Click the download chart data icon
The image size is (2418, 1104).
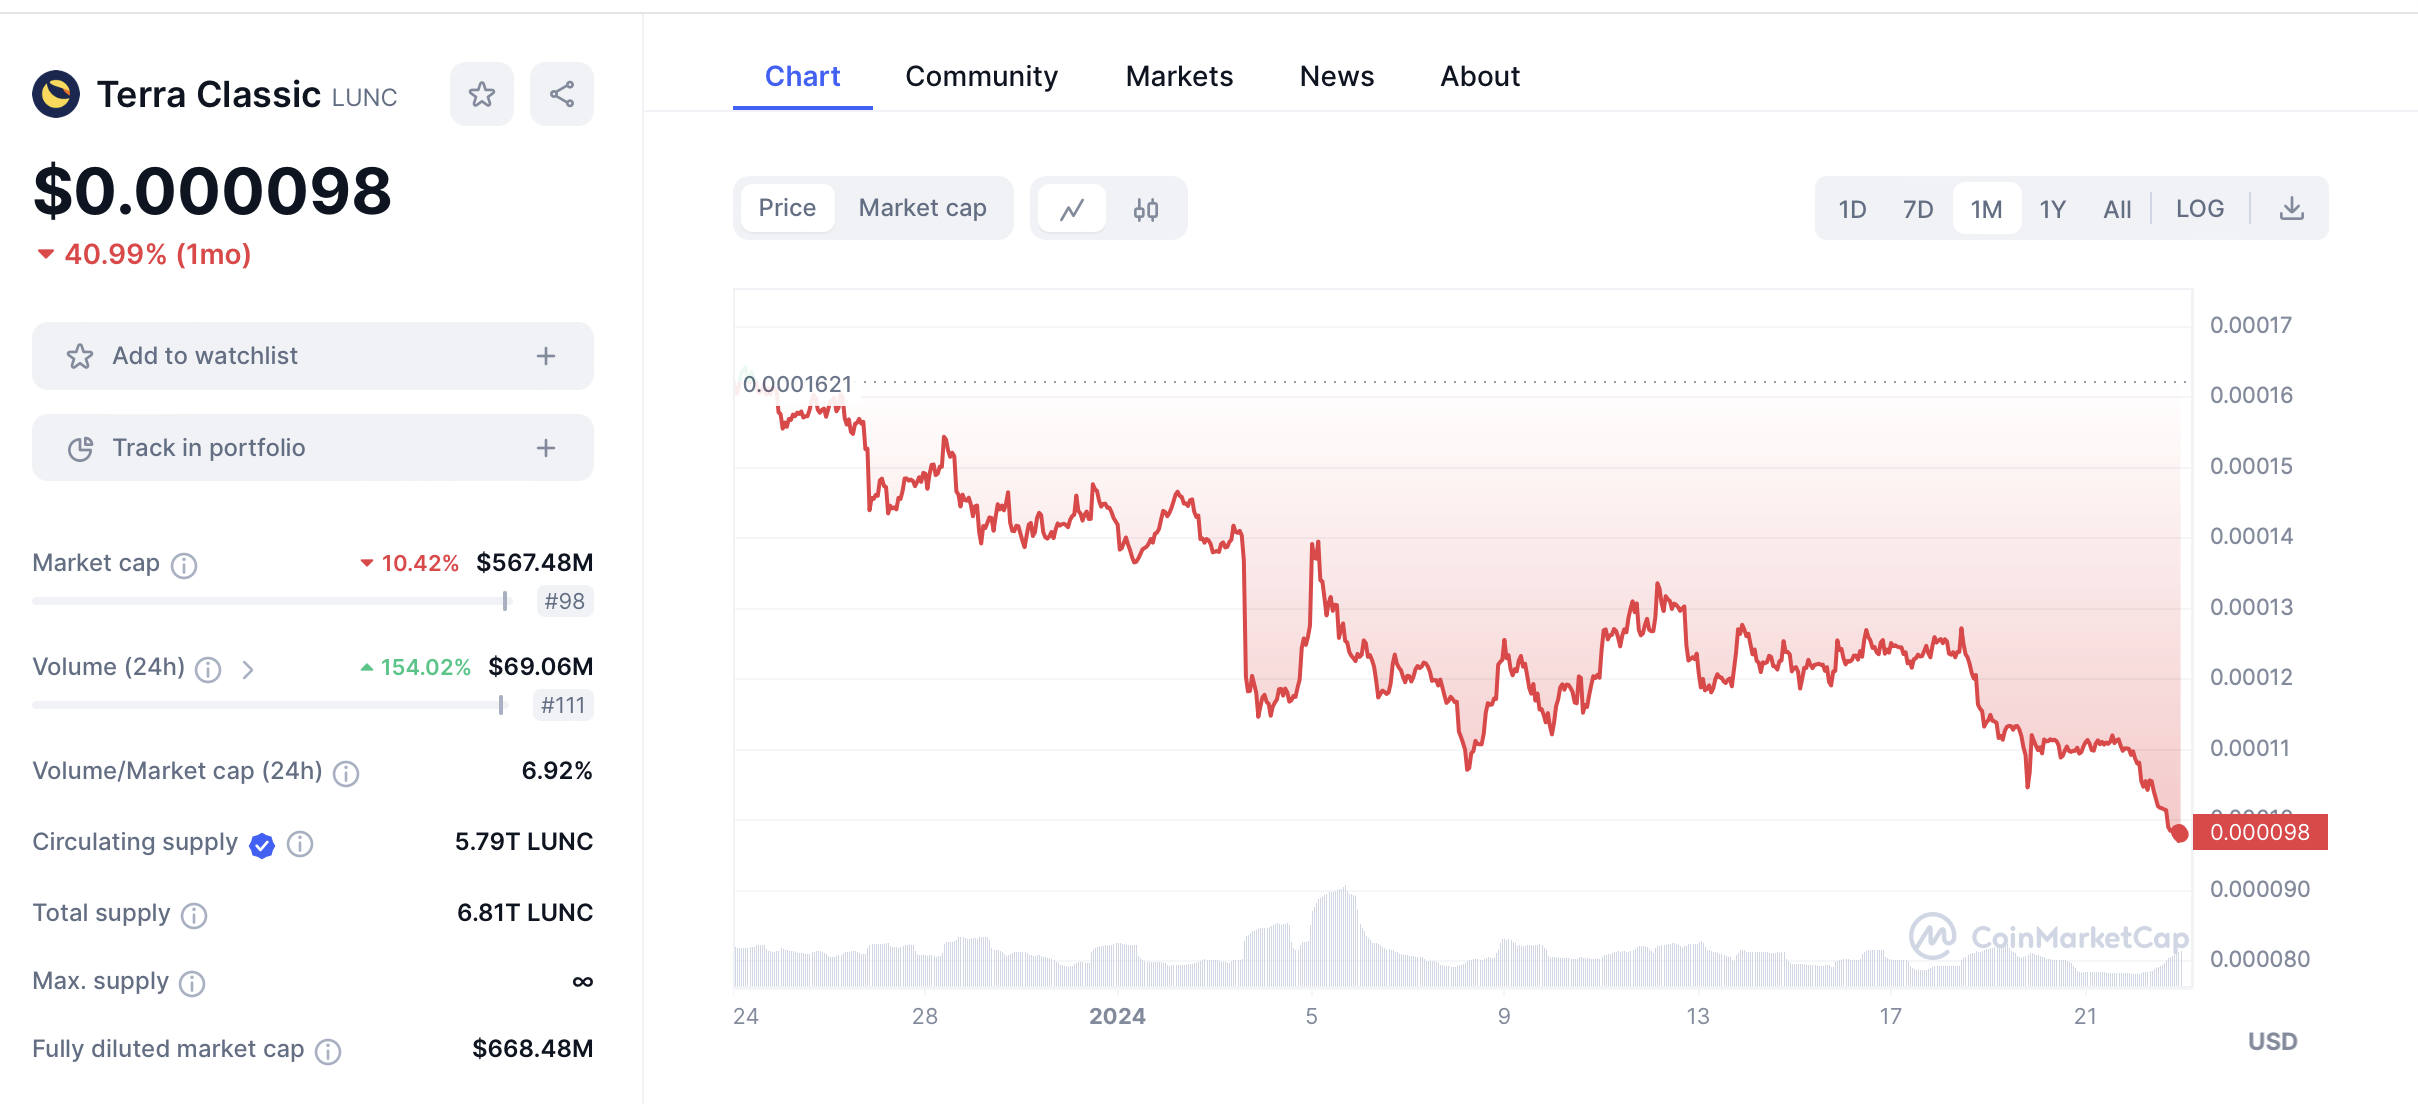coord(2291,209)
